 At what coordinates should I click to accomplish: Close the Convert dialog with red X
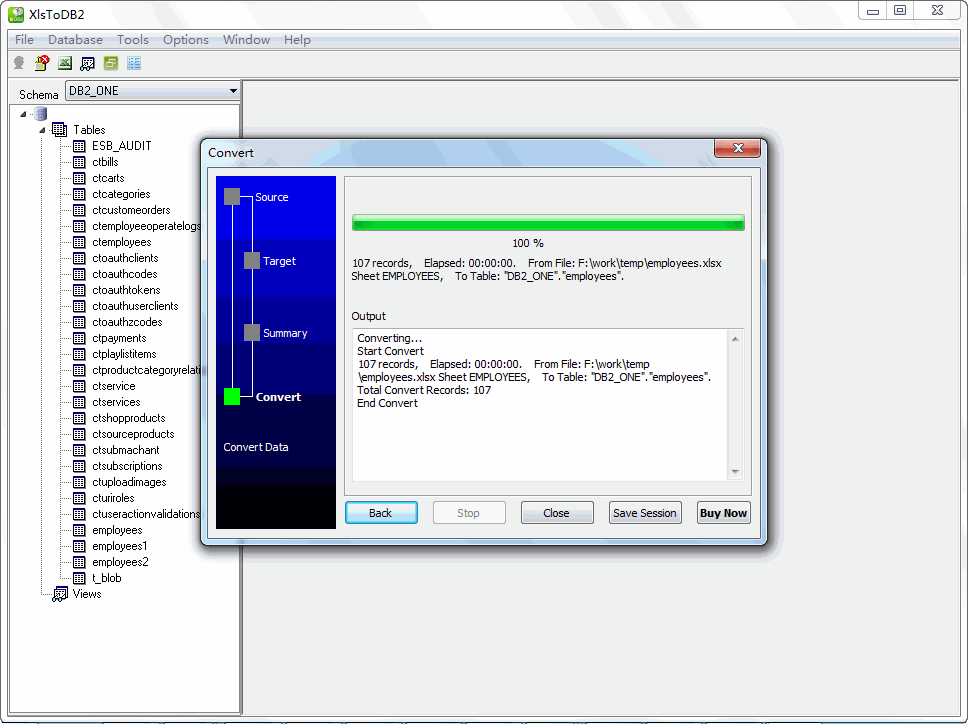coord(738,148)
